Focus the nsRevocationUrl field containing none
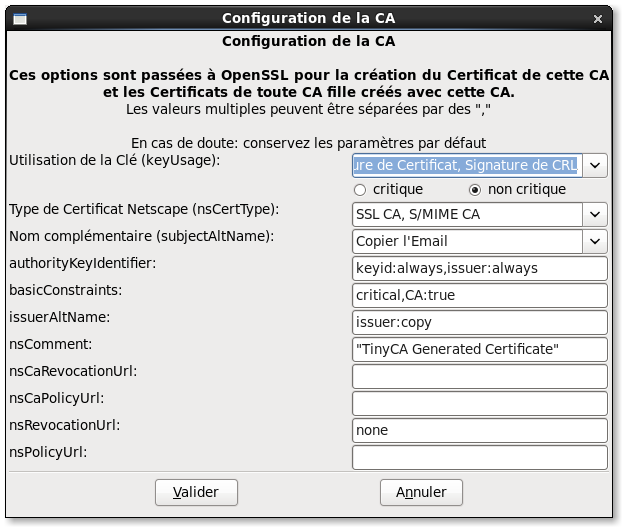 pos(480,430)
